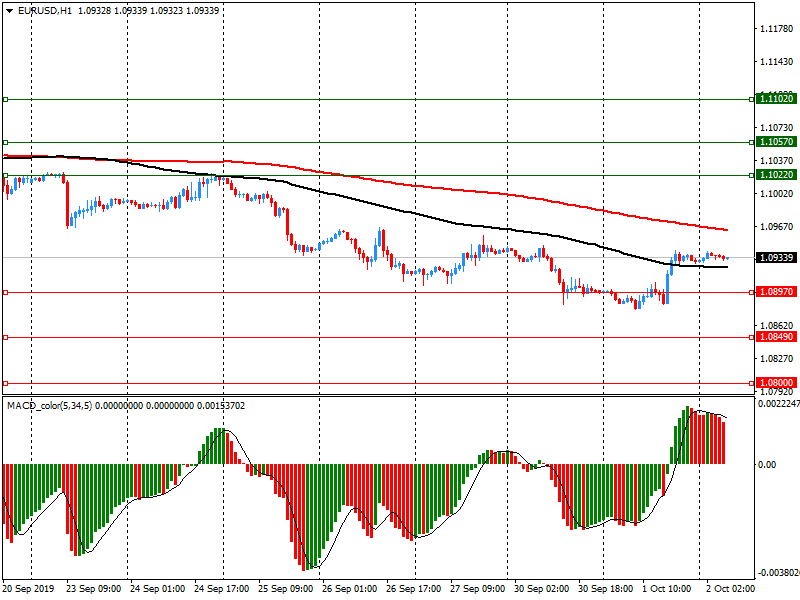The image size is (800, 600).
Task: Open the chart menu arrow beside EURUSD,H1
Action: (x=9, y=11)
